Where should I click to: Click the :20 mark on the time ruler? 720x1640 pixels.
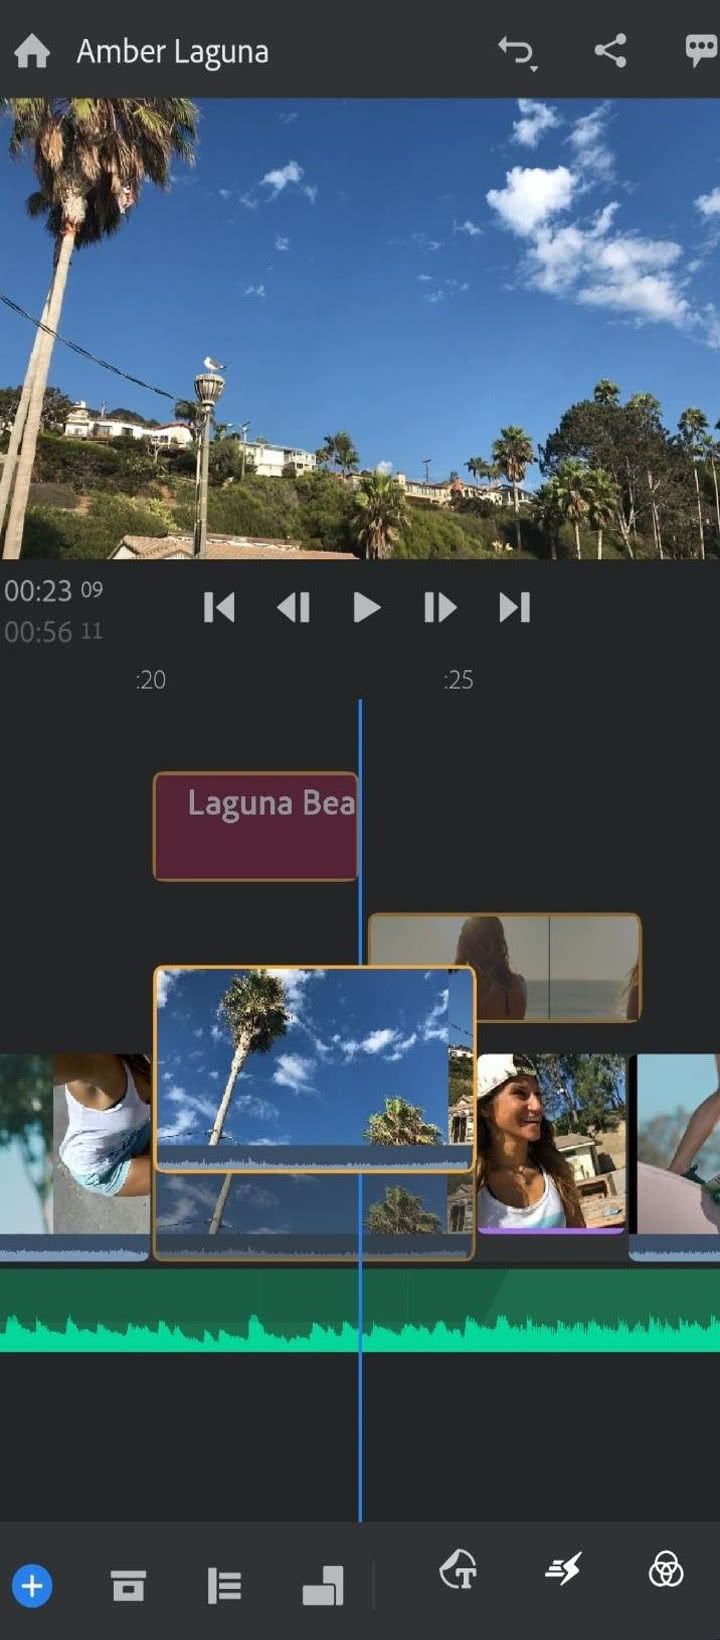[150, 680]
